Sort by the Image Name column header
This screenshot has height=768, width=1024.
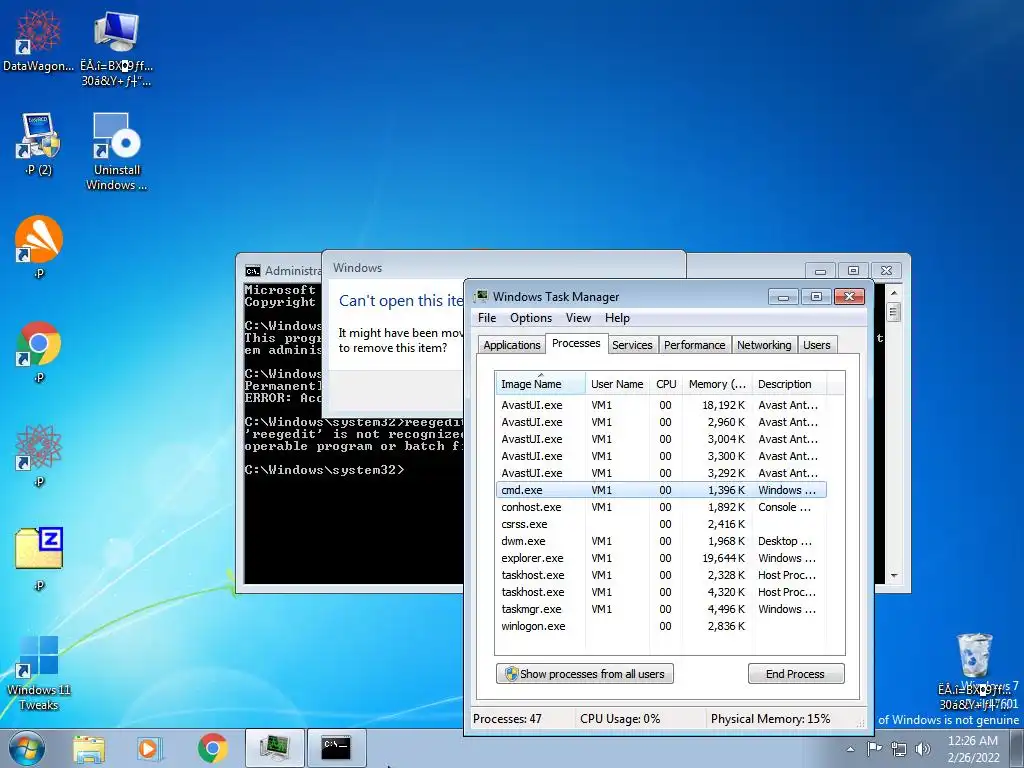pyautogui.click(x=540, y=384)
